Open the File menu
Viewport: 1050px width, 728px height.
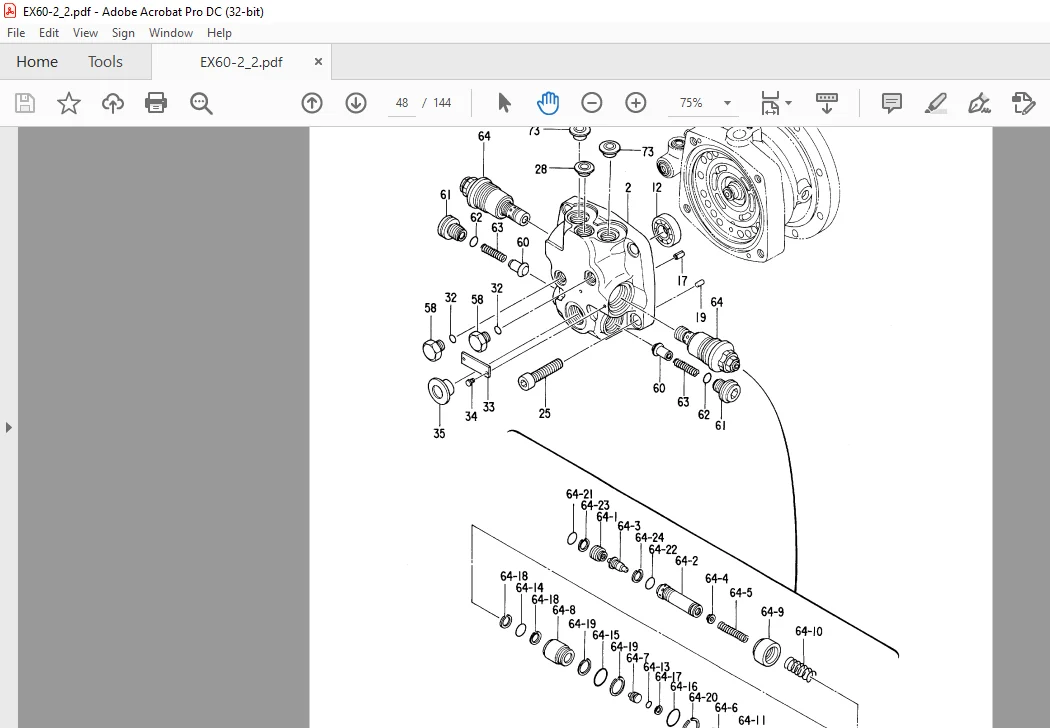pyautogui.click(x=16, y=33)
